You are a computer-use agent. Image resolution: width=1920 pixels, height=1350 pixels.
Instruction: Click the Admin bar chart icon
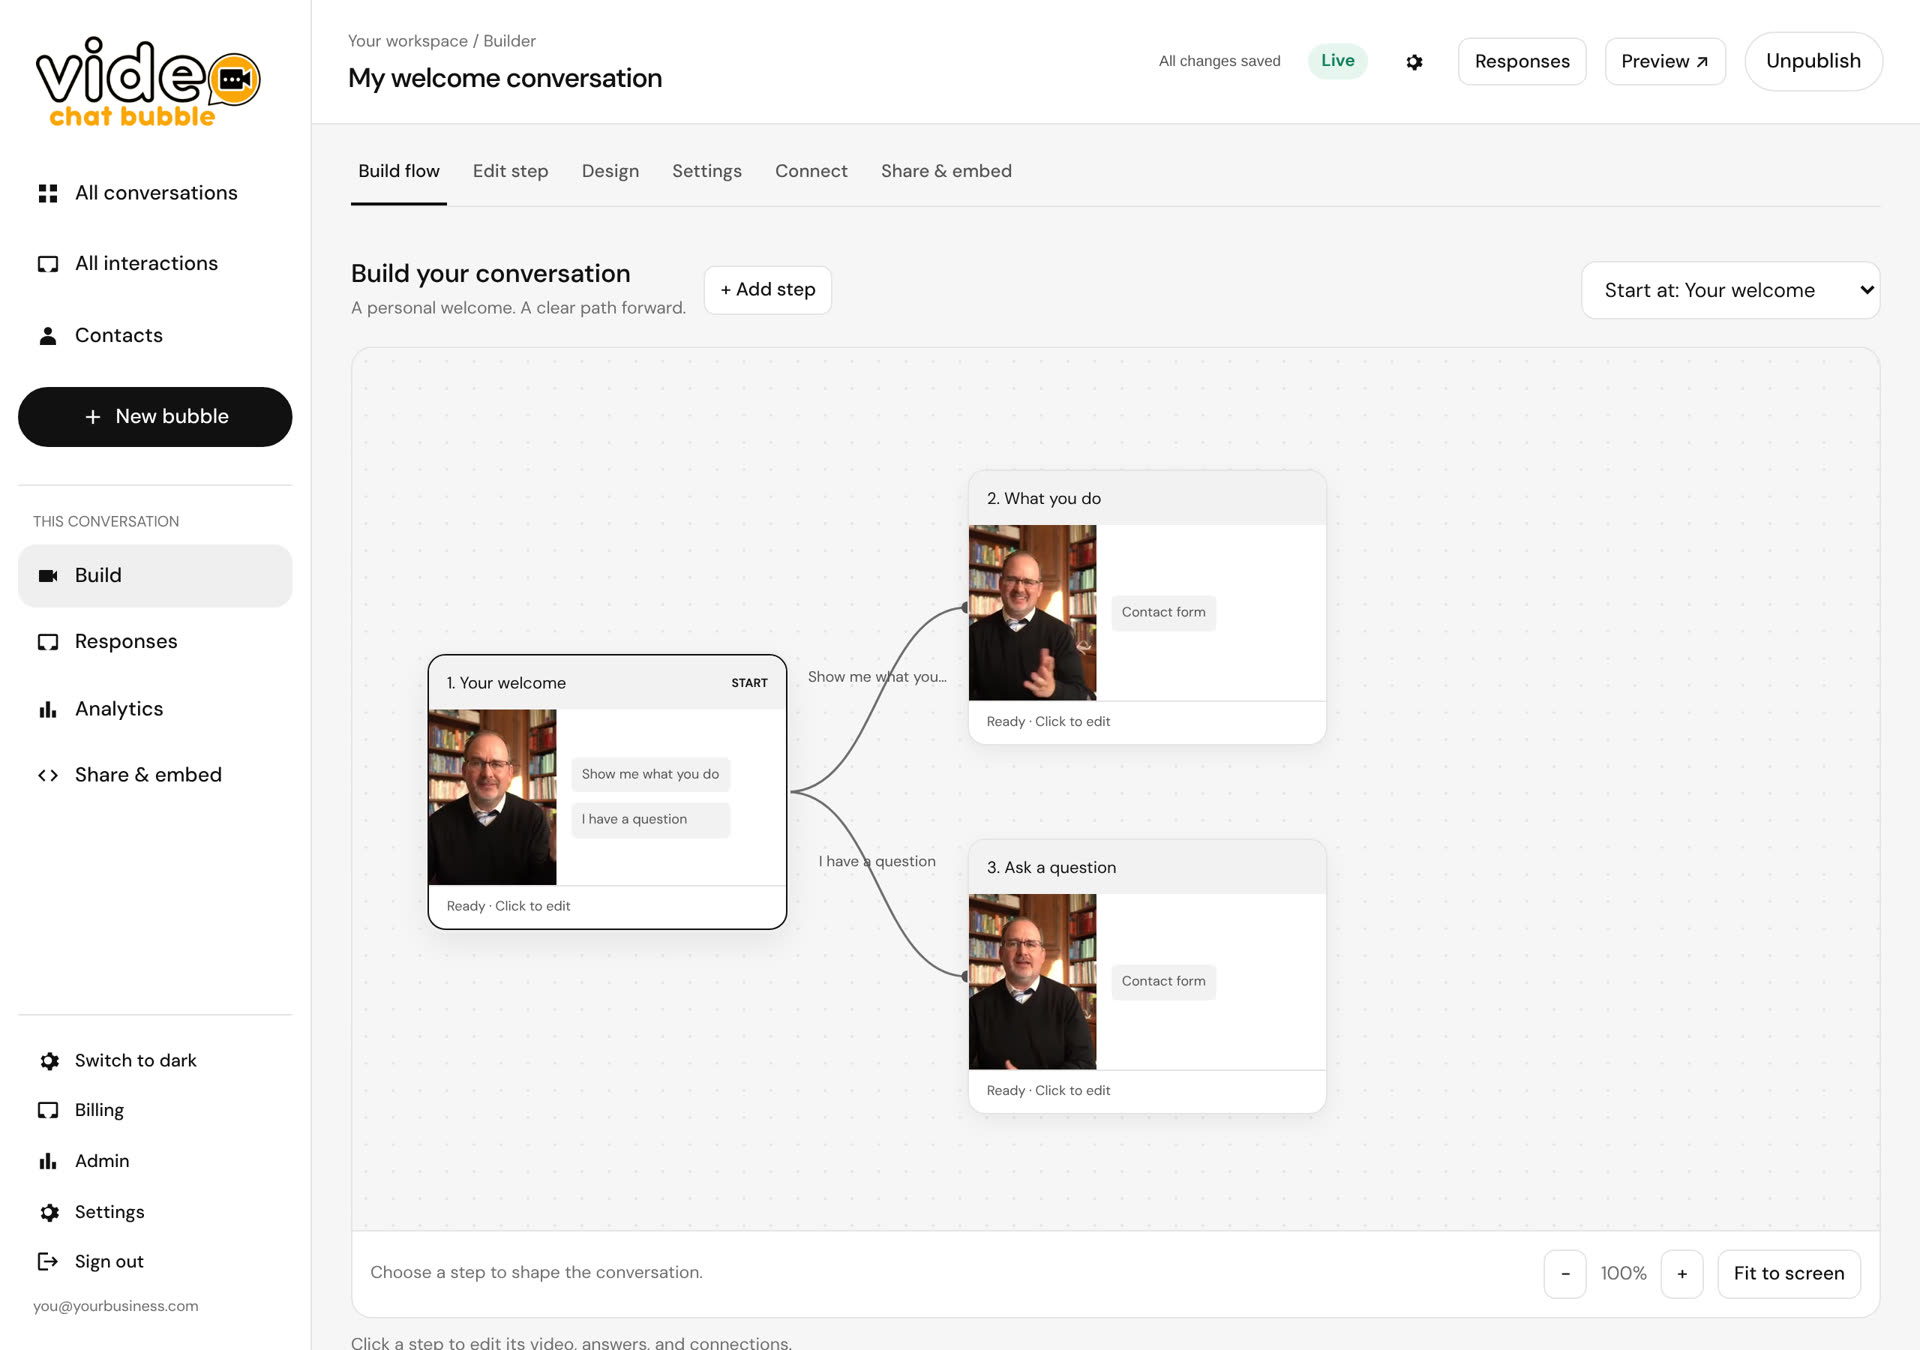48,1161
